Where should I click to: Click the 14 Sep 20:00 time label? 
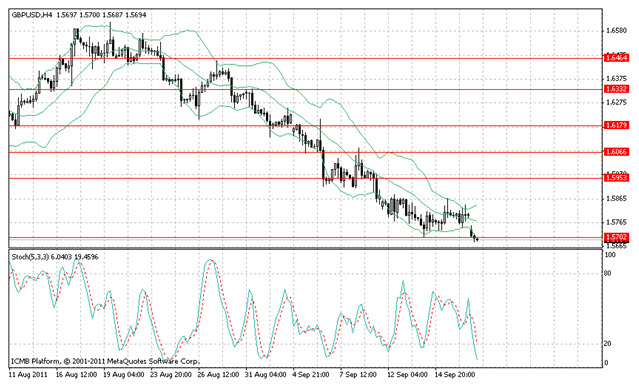pos(455,374)
